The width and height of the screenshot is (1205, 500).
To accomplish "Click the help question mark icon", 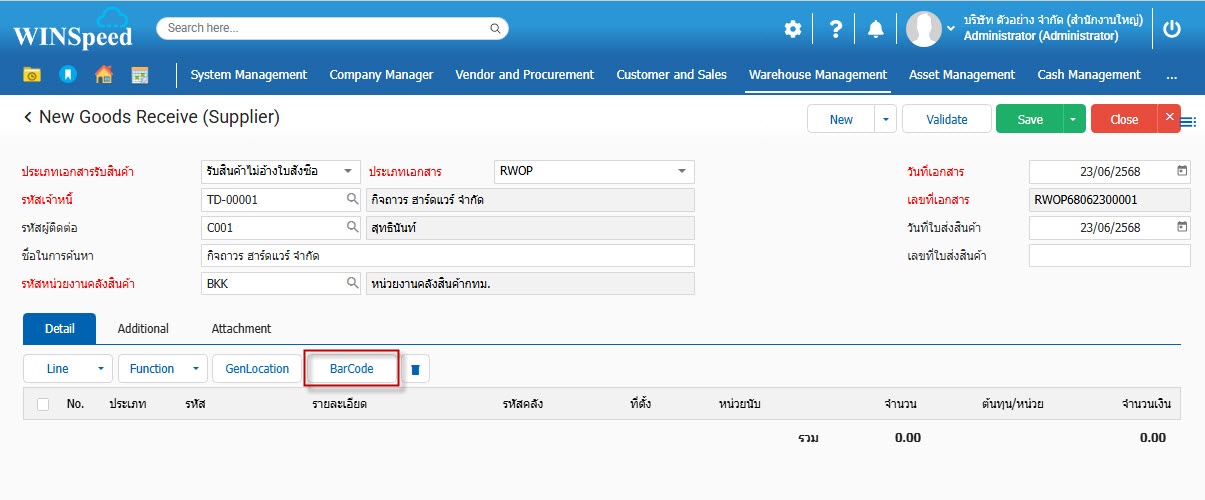I will click(835, 29).
